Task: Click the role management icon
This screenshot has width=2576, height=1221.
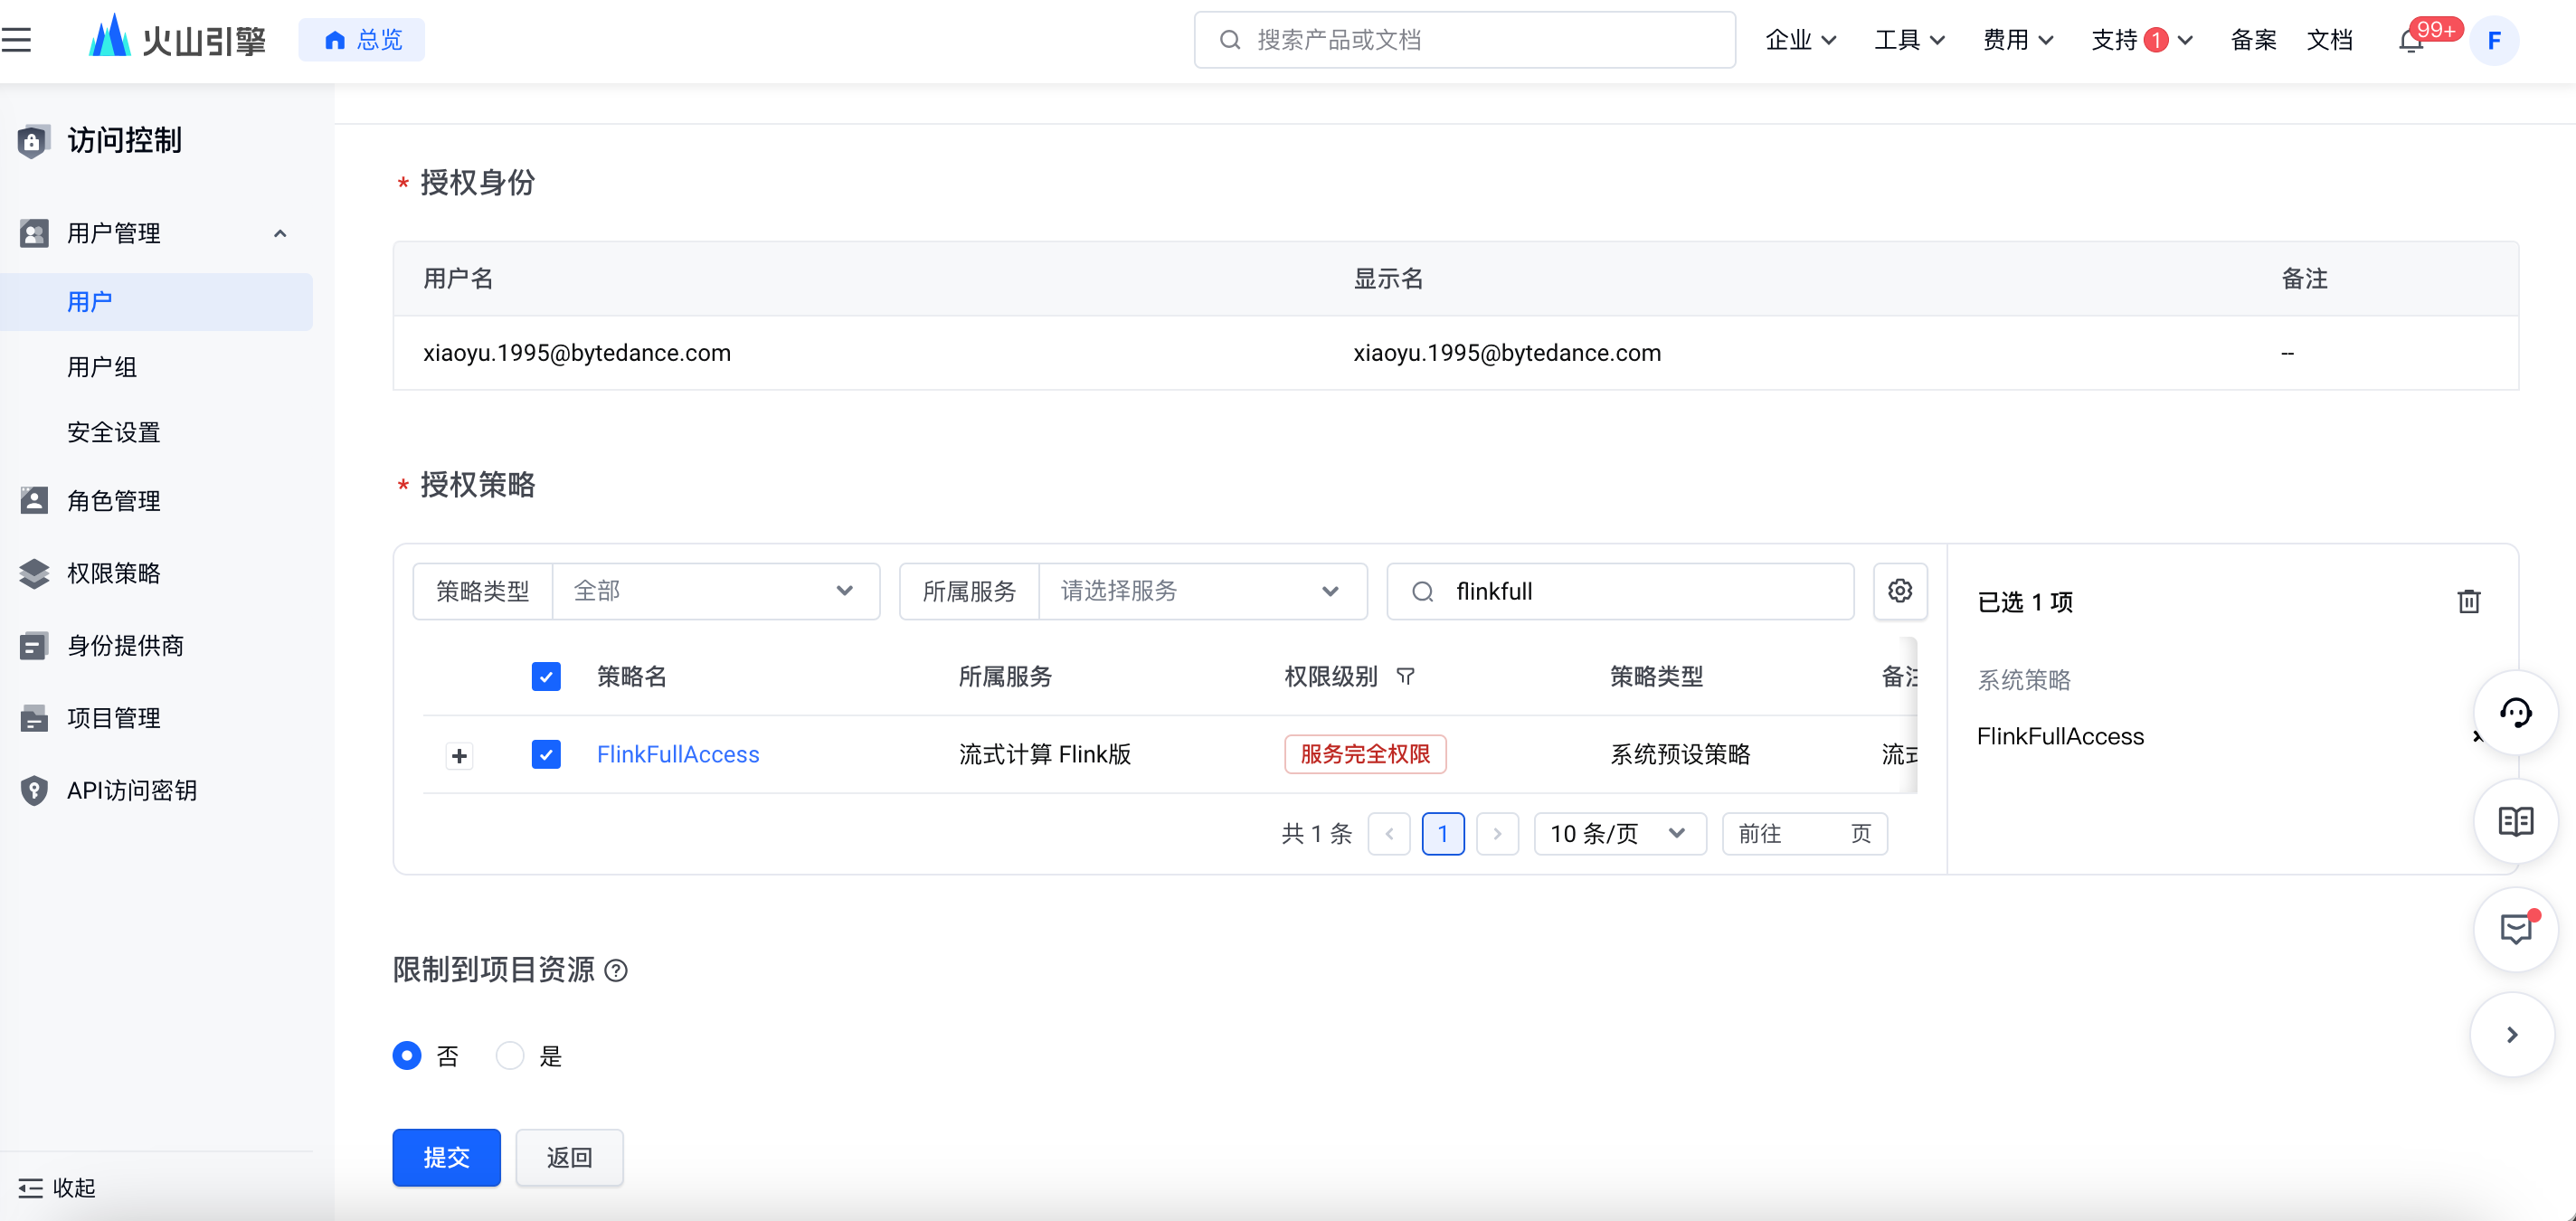Action: (34, 501)
